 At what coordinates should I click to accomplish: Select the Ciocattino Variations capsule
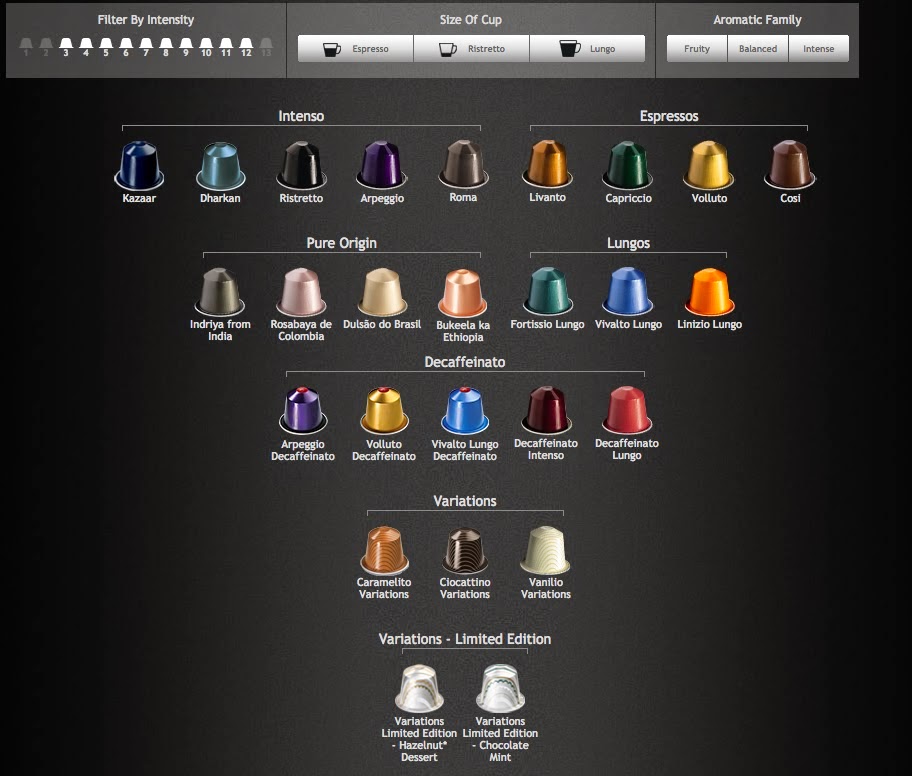coord(465,550)
